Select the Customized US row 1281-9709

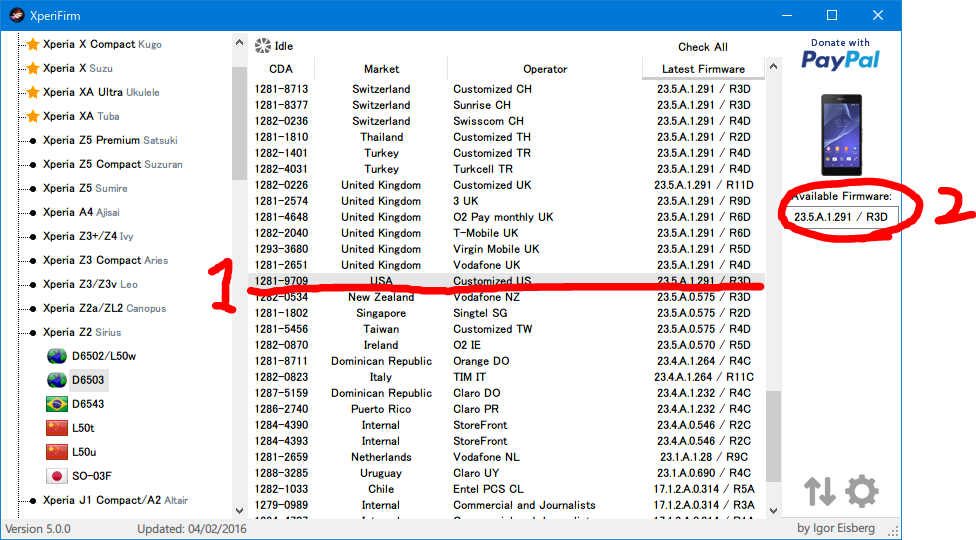[x=506, y=281]
